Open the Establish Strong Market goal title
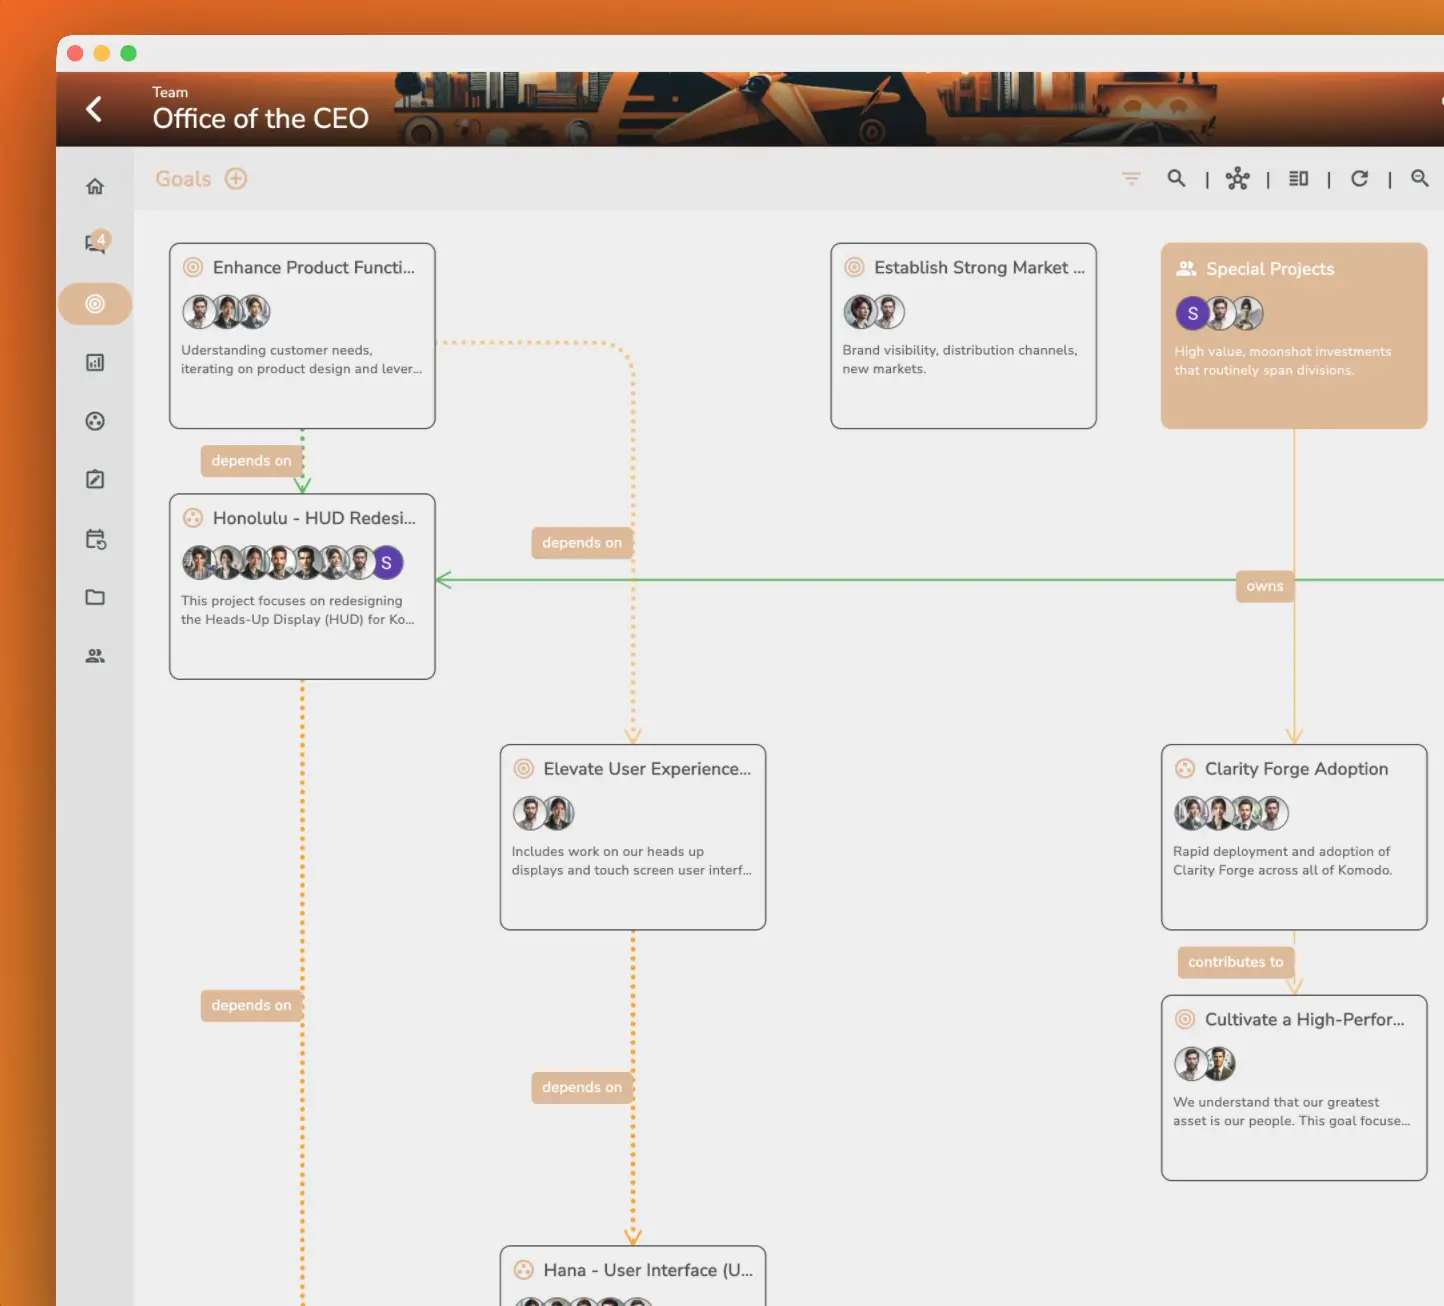Viewport: 1444px width, 1306px height. tap(979, 267)
